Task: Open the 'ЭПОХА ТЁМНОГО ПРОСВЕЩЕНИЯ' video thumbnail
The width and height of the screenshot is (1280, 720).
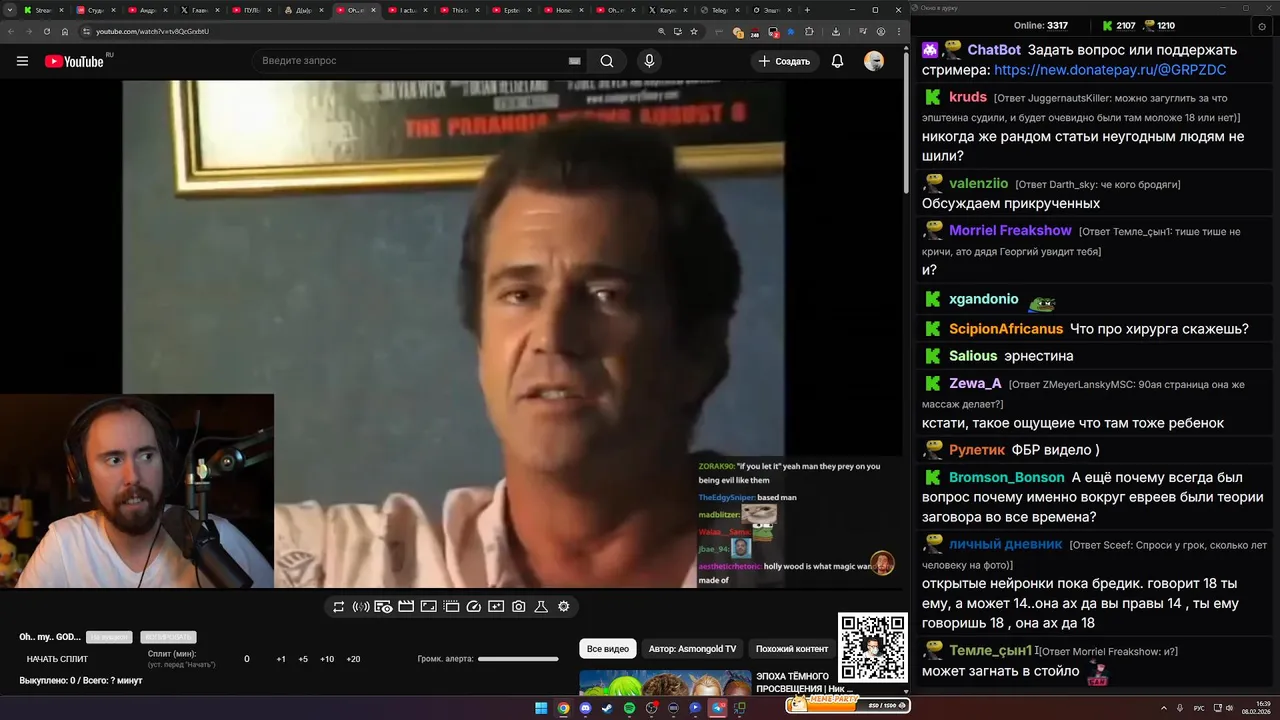Action: 665,683
